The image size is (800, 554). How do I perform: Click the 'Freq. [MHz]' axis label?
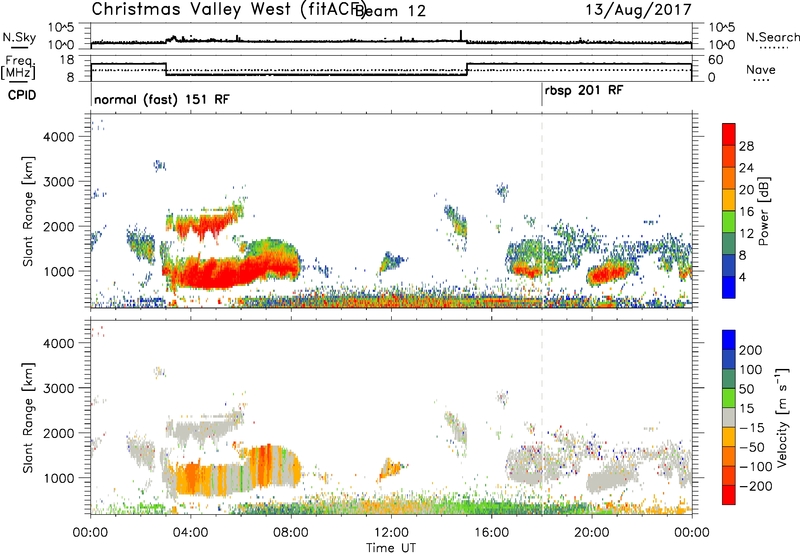coord(18,67)
